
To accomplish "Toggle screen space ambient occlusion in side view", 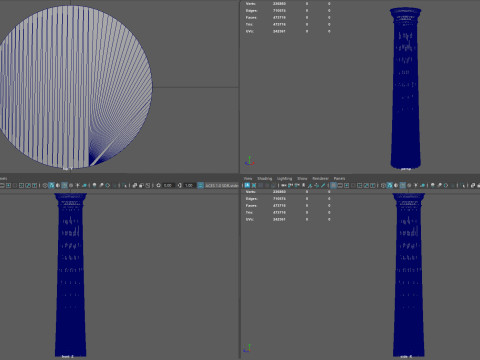I will (x=433, y=185).
